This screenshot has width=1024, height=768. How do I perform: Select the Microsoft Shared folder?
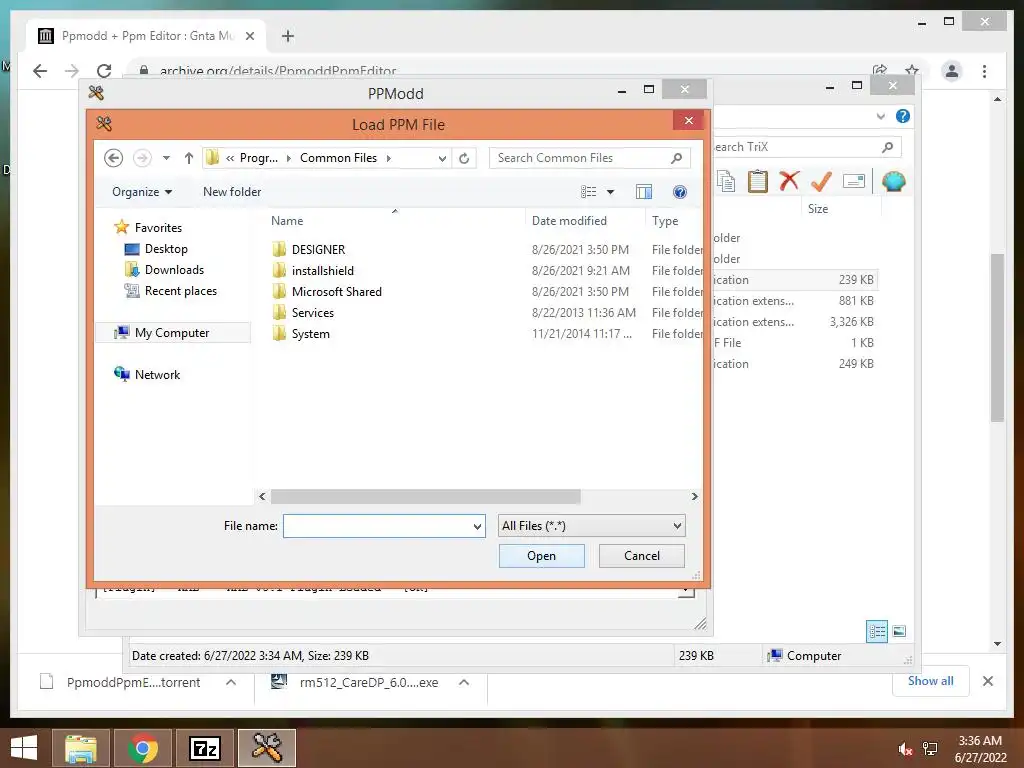tap(336, 291)
